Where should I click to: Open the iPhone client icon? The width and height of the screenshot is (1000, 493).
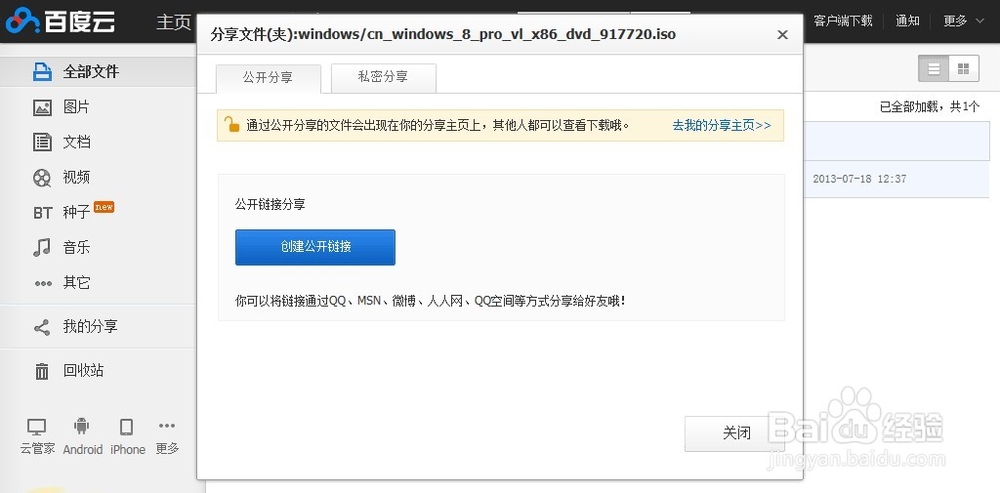pyautogui.click(x=127, y=427)
